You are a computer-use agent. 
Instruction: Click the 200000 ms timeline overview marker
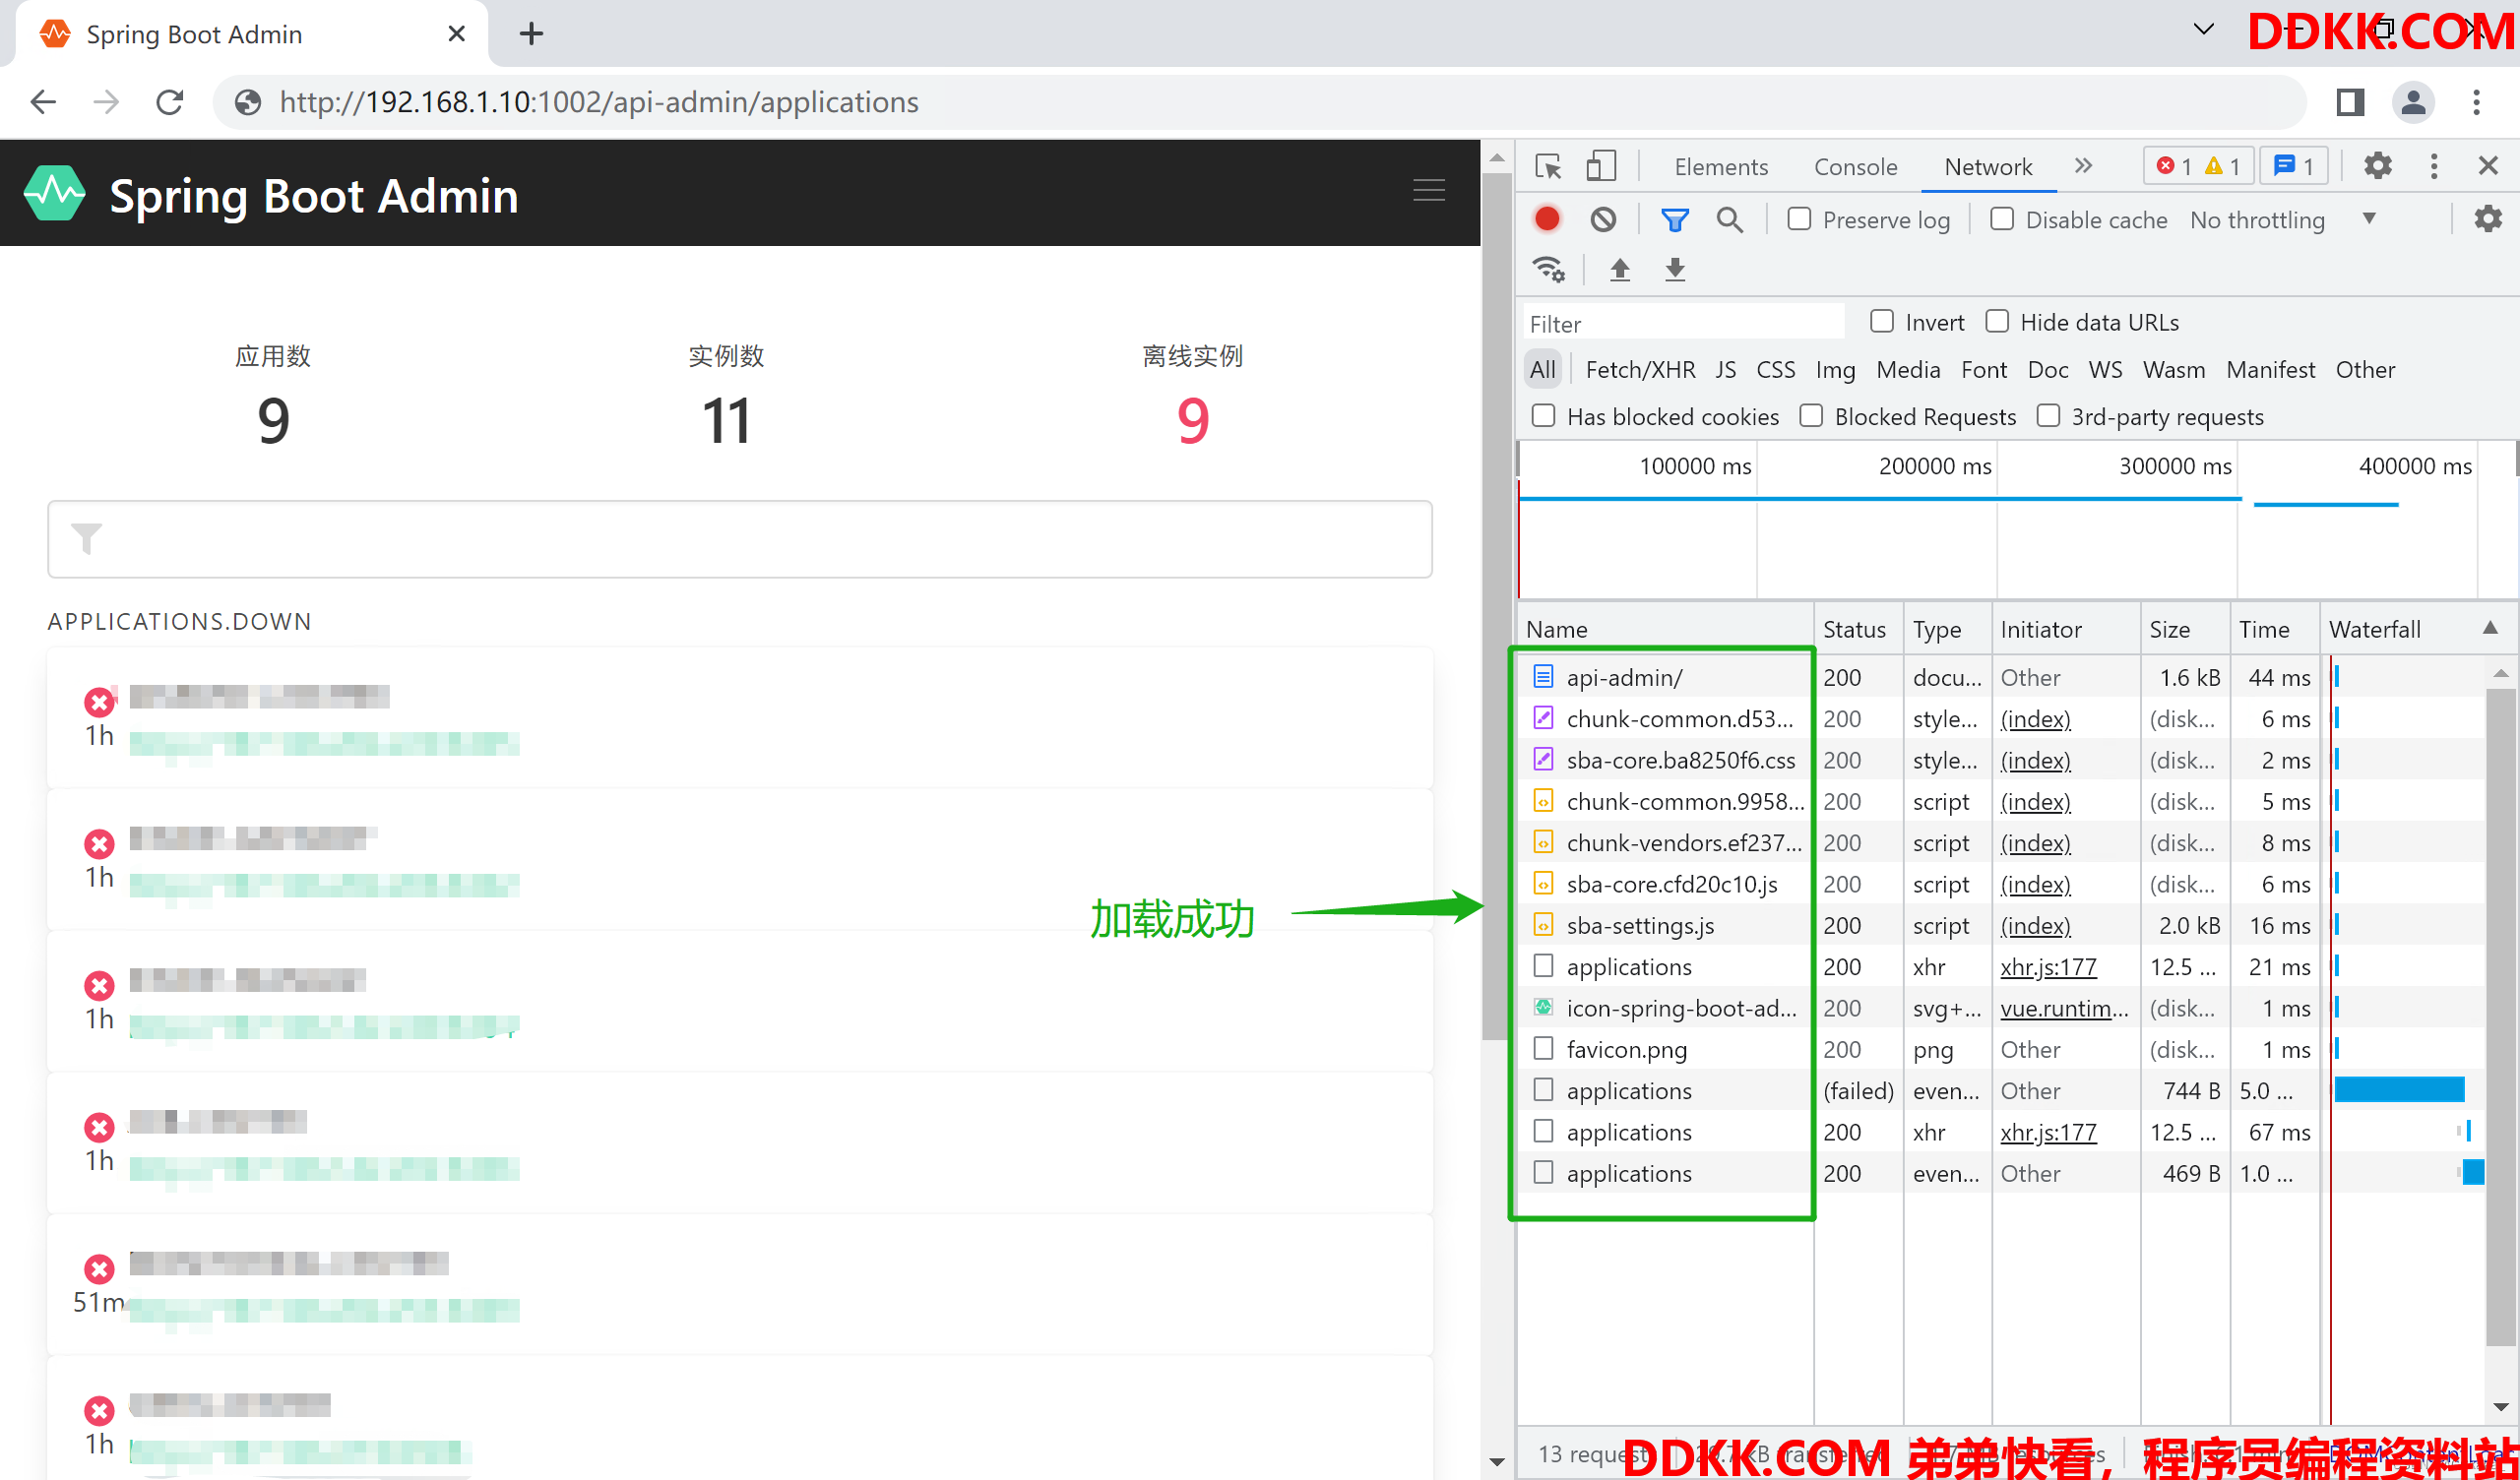pos(1934,466)
